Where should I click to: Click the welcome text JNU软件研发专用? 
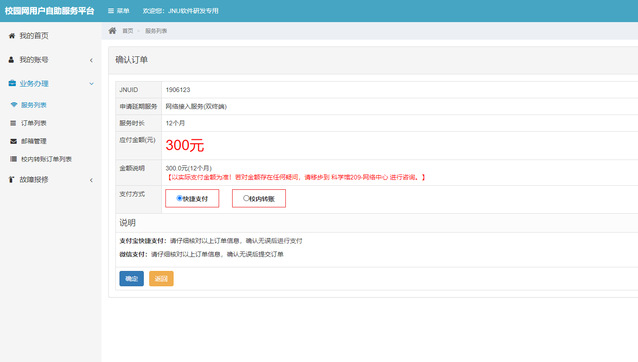193,11
